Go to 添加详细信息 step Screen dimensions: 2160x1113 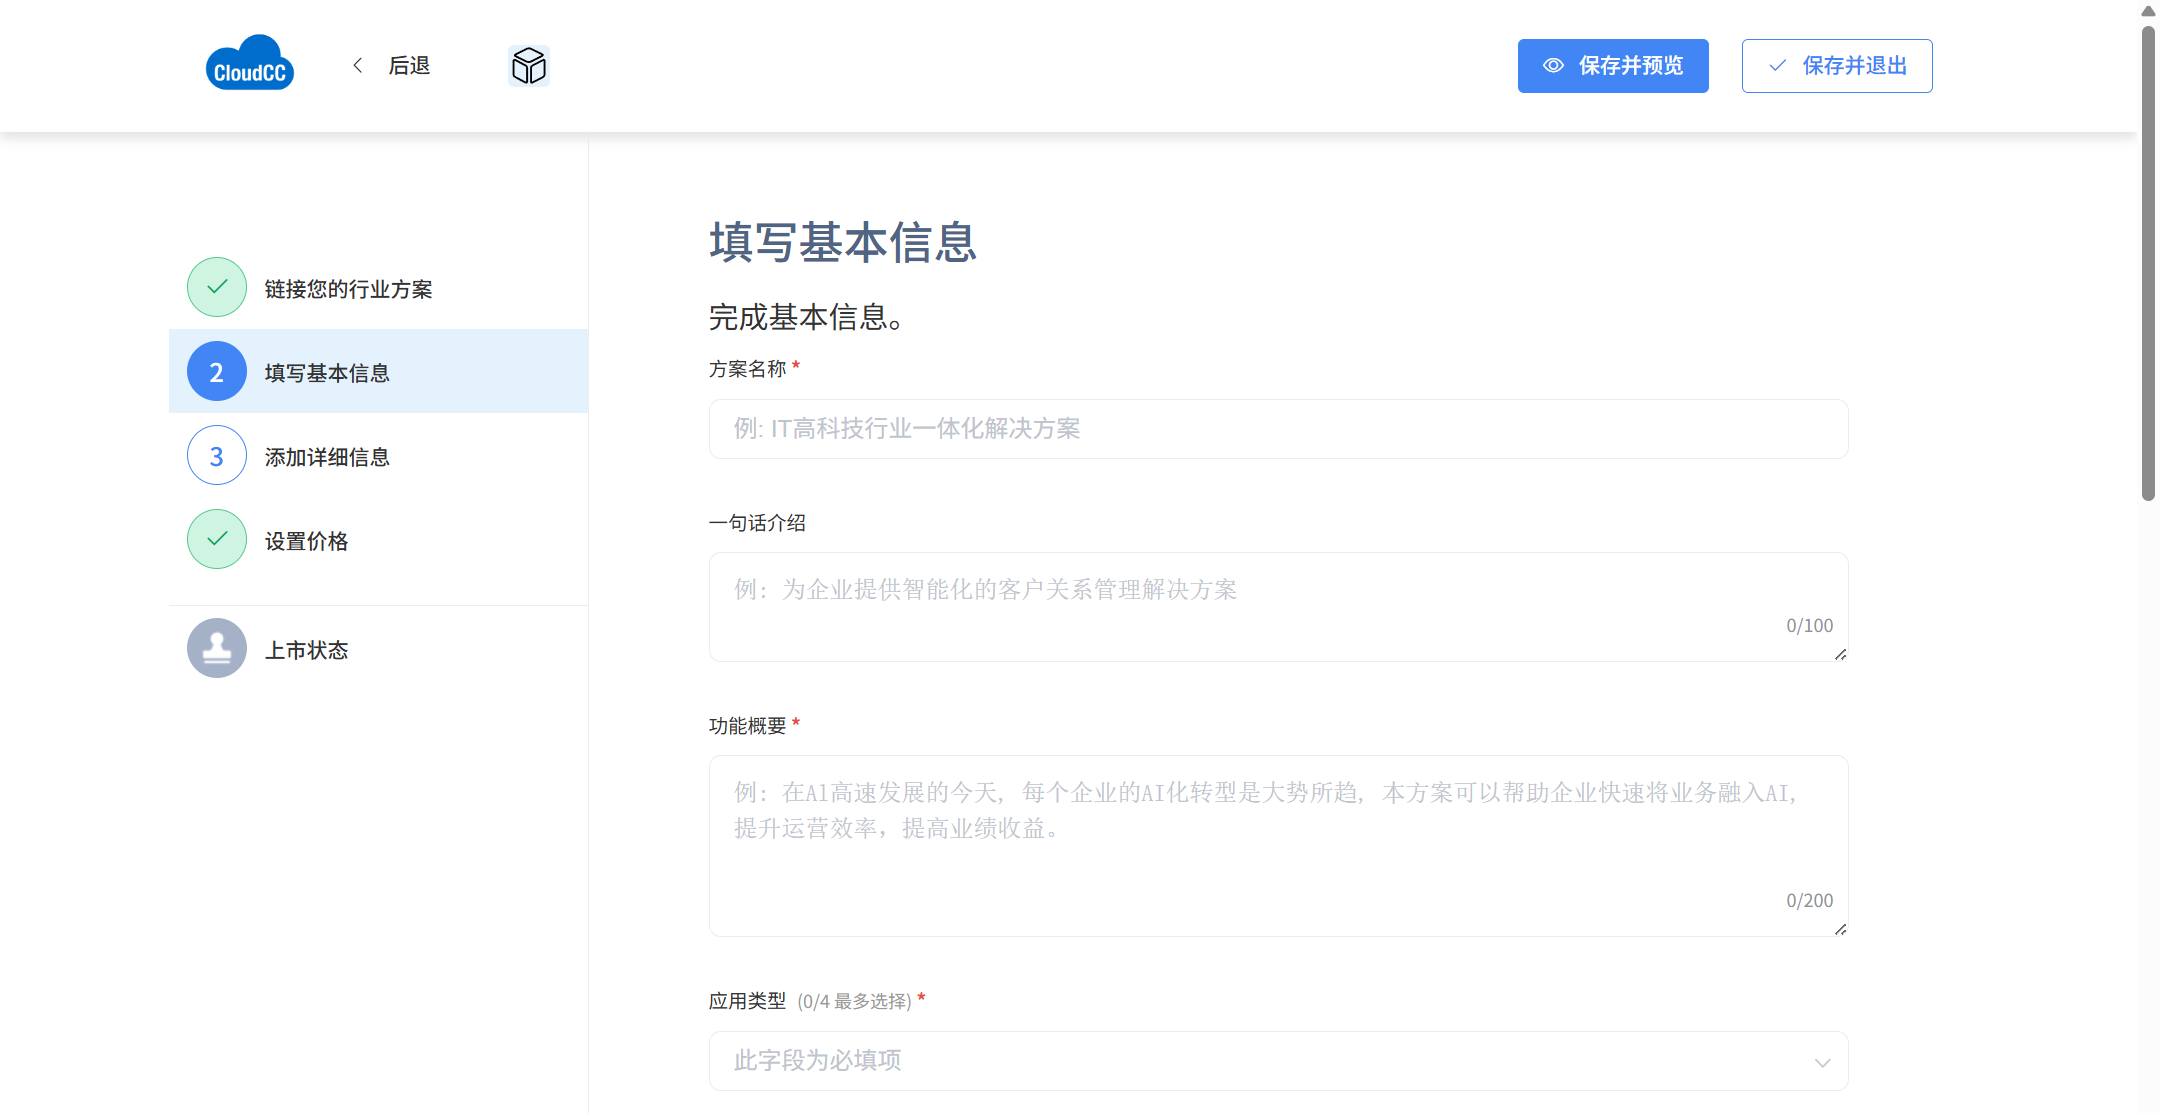click(x=327, y=457)
